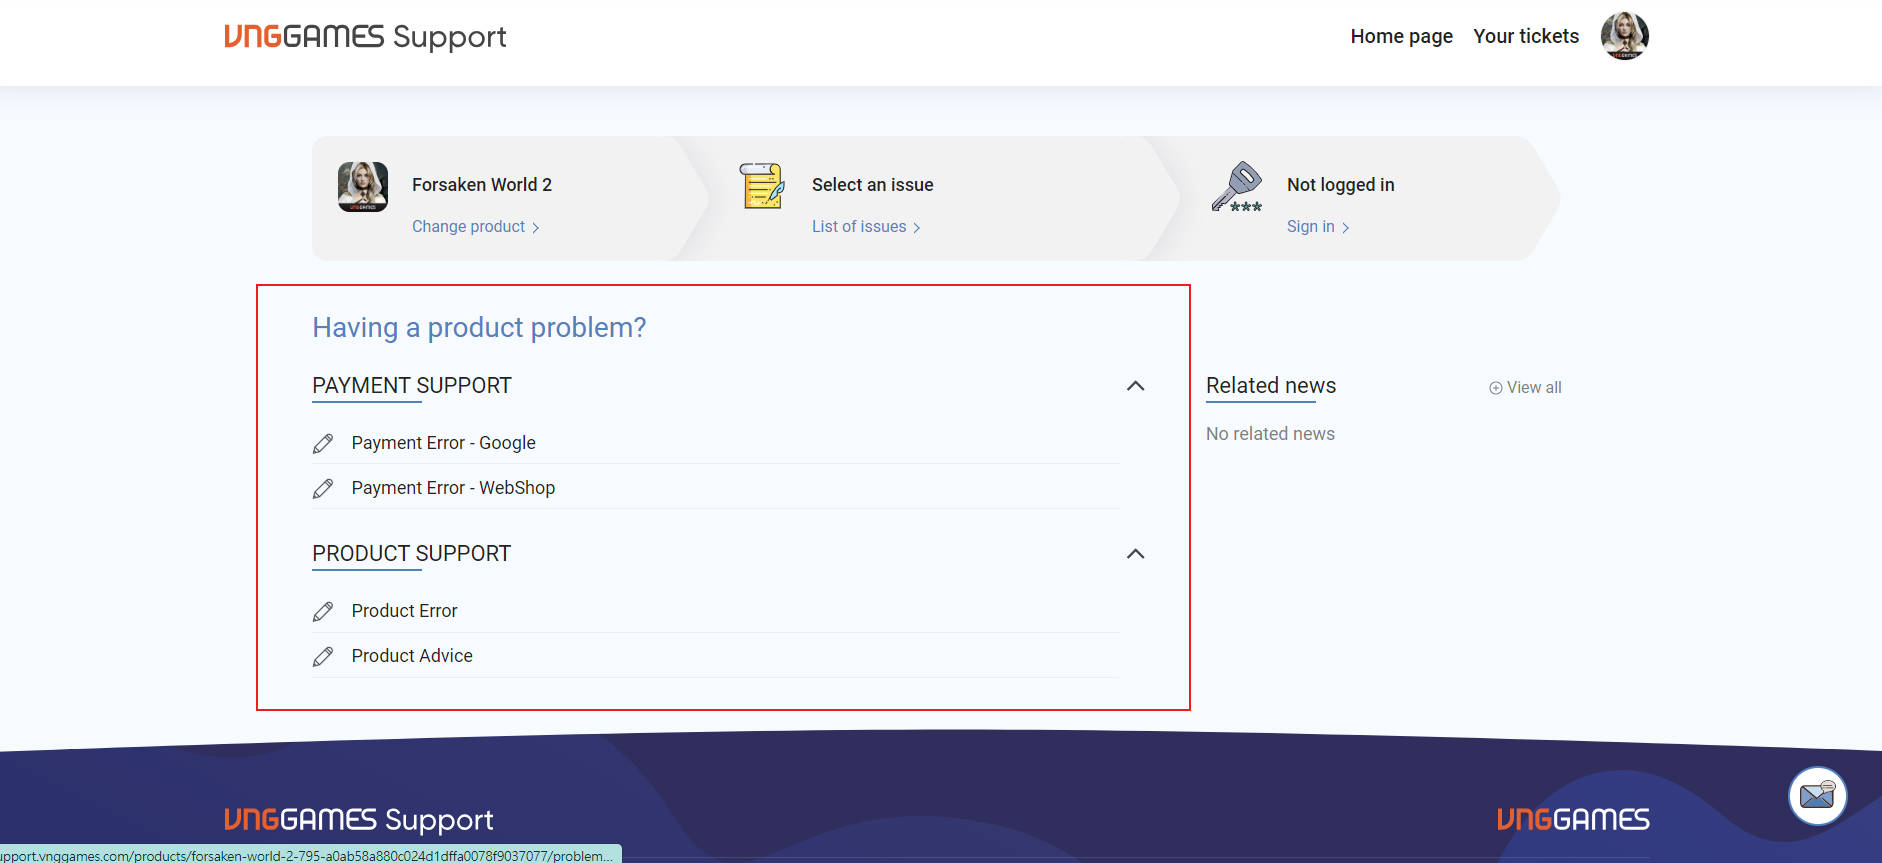Open Product Error issue

coord(404,611)
